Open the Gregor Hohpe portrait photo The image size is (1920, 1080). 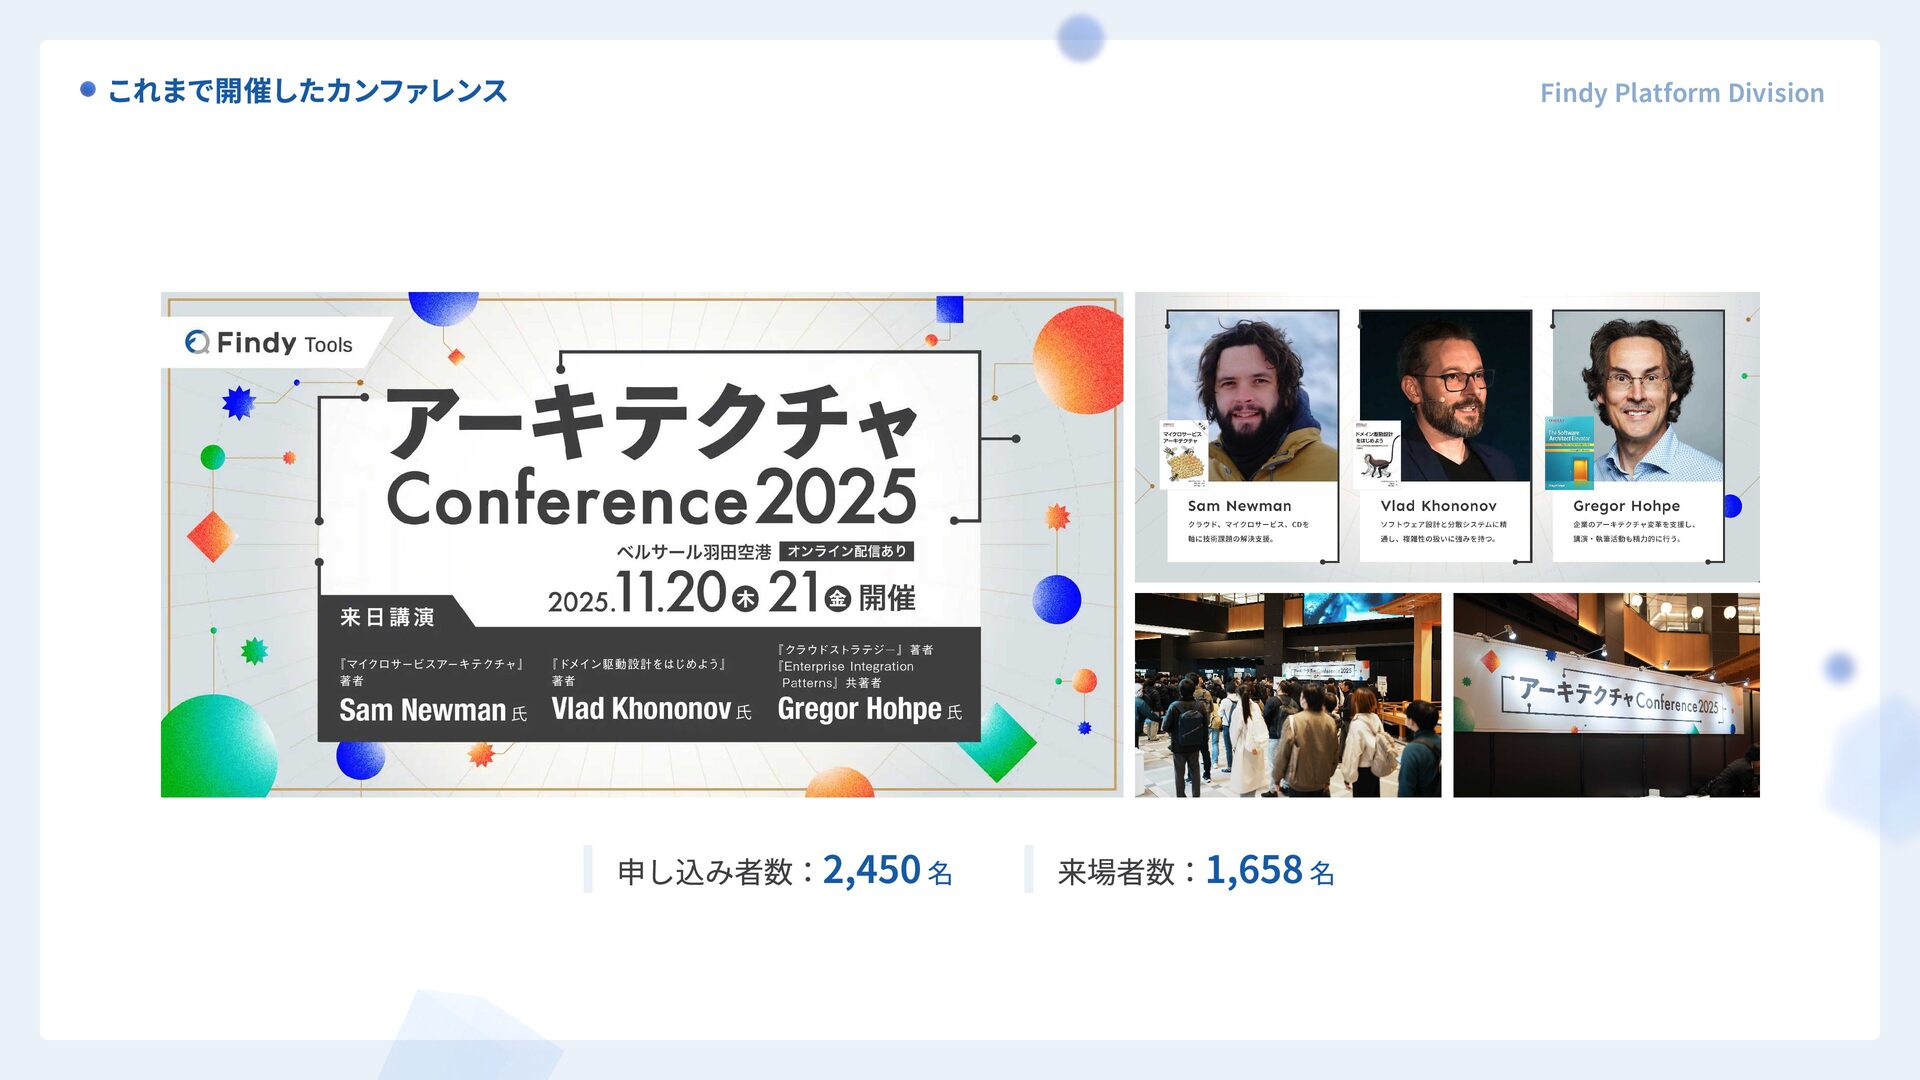(1638, 396)
